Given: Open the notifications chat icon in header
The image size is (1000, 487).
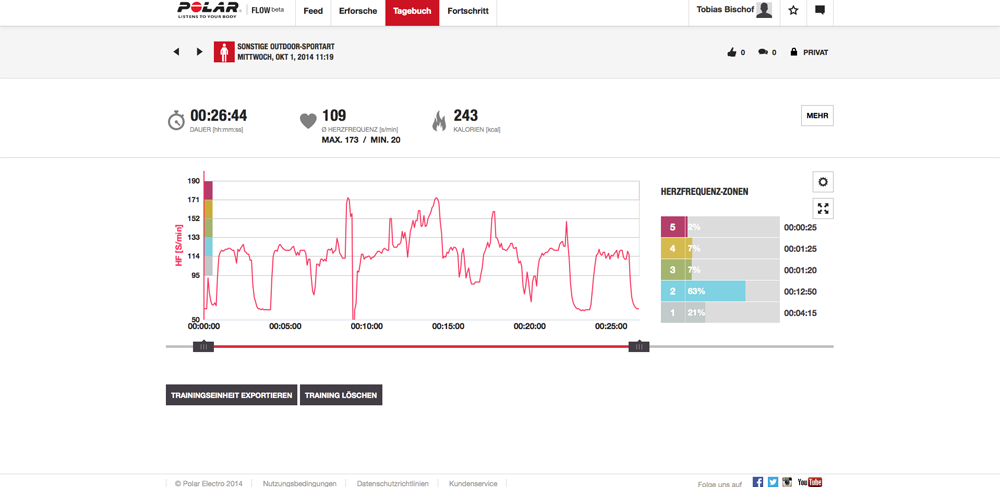Looking at the screenshot, I should pyautogui.click(x=820, y=11).
